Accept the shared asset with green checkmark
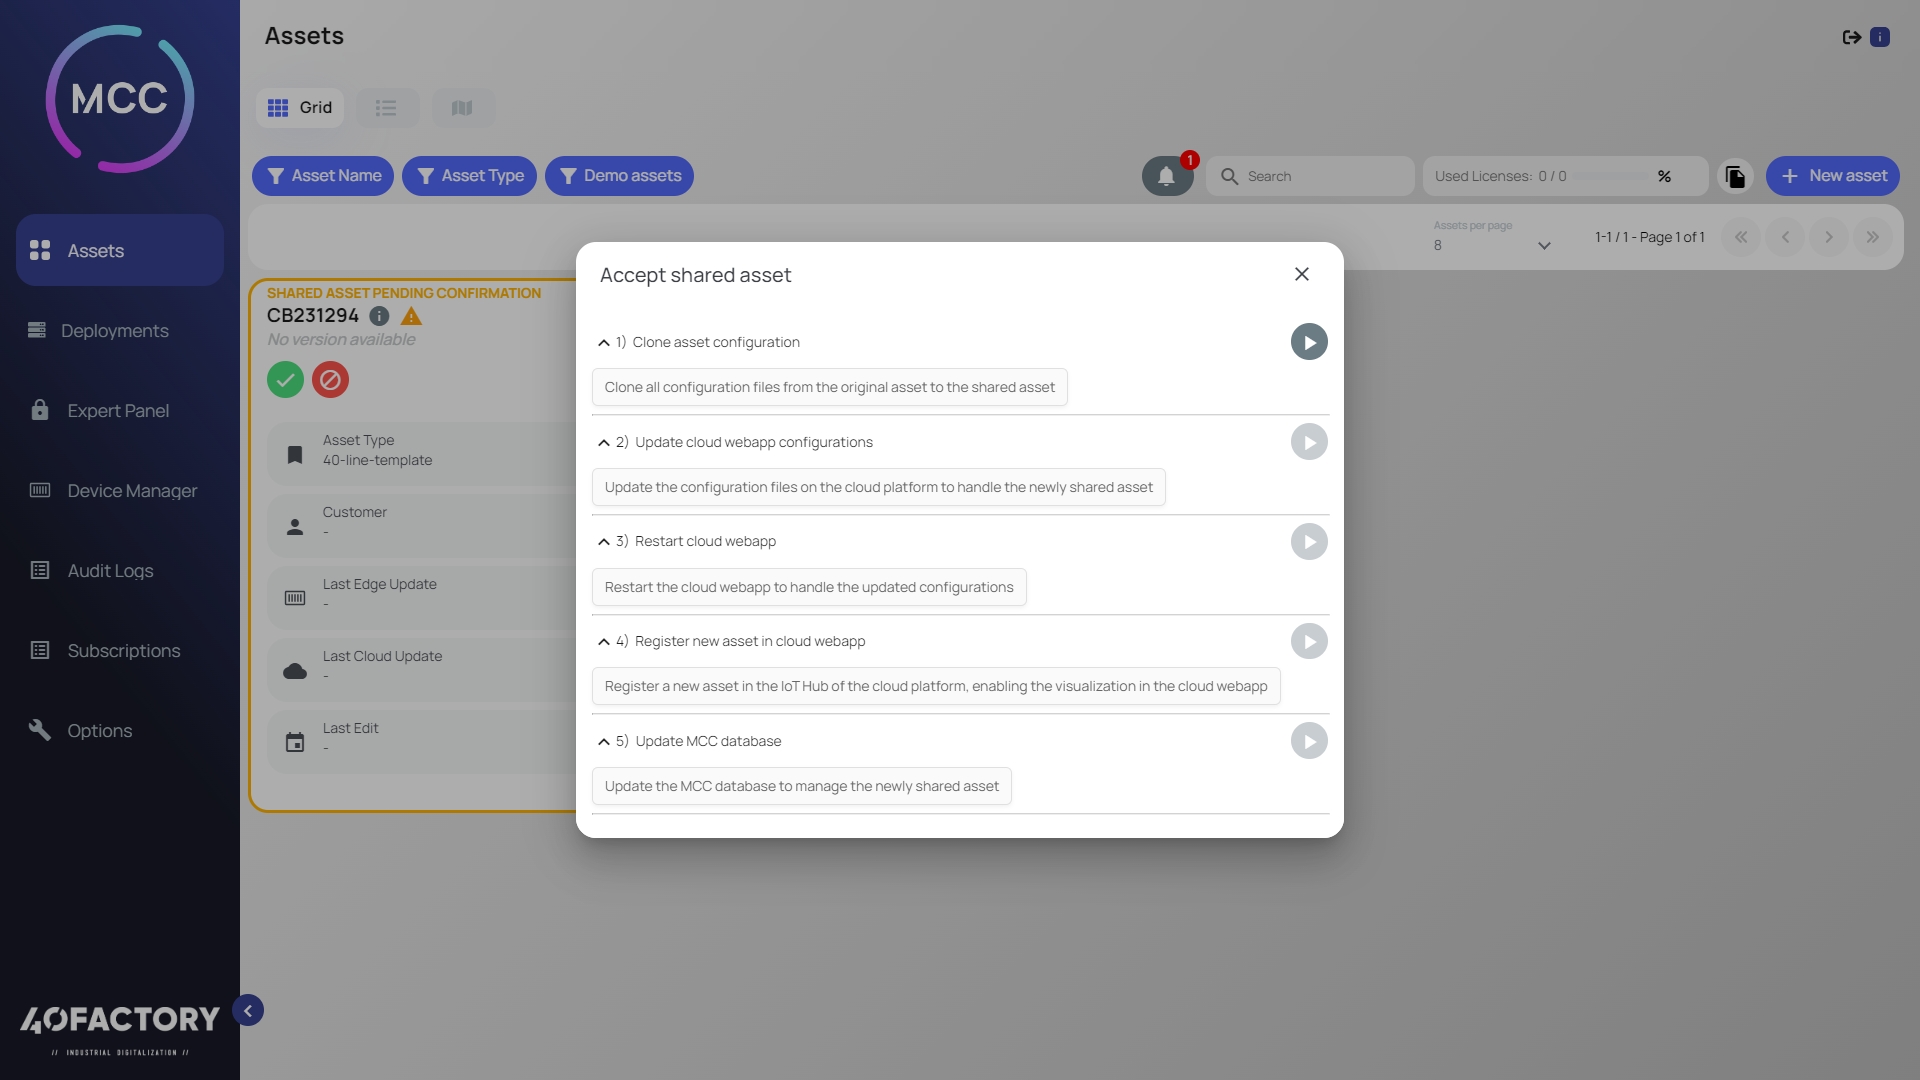 point(285,380)
